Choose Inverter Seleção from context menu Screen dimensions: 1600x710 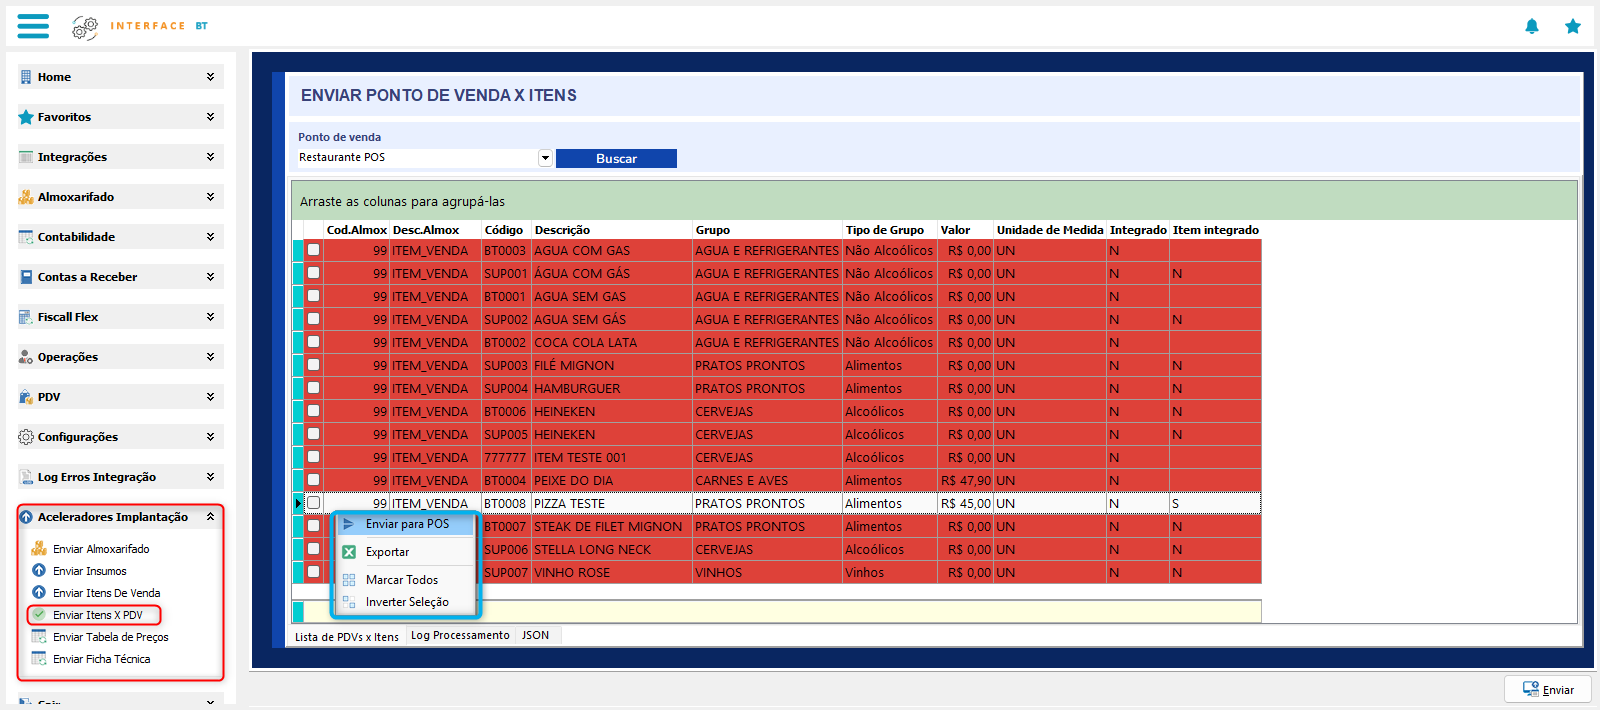point(406,602)
